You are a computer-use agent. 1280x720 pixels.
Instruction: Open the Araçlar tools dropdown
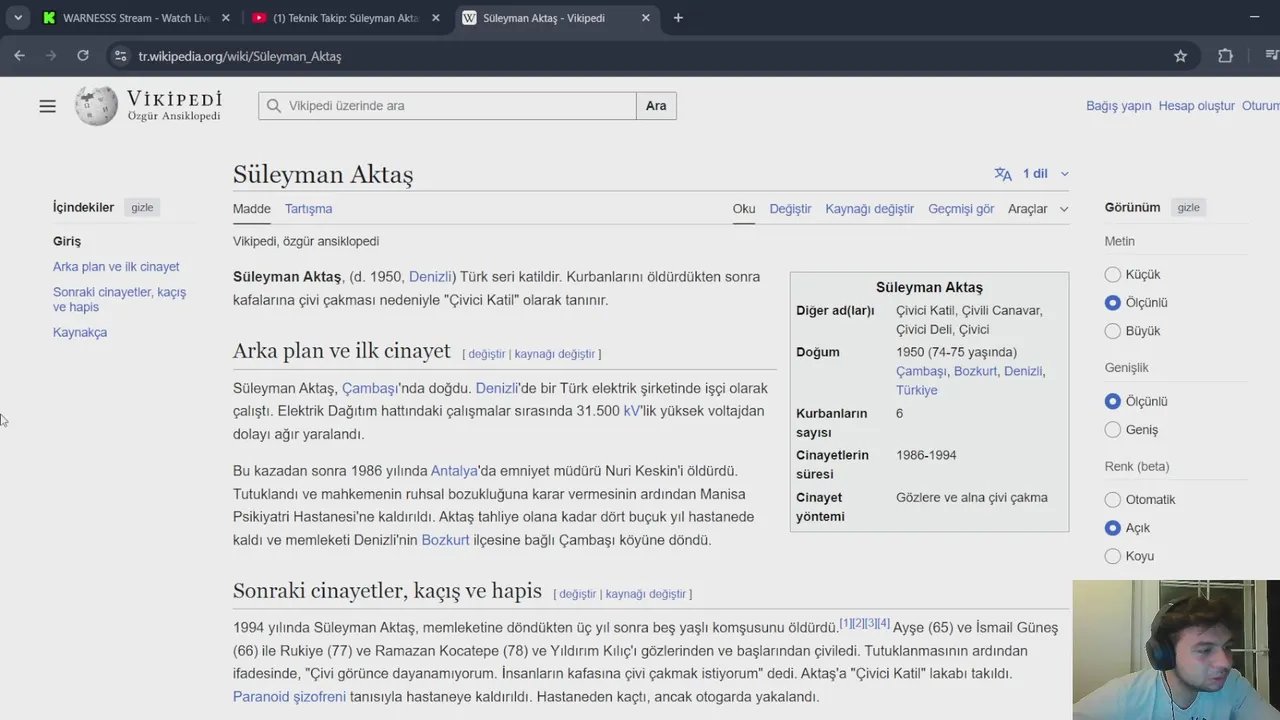(1038, 209)
